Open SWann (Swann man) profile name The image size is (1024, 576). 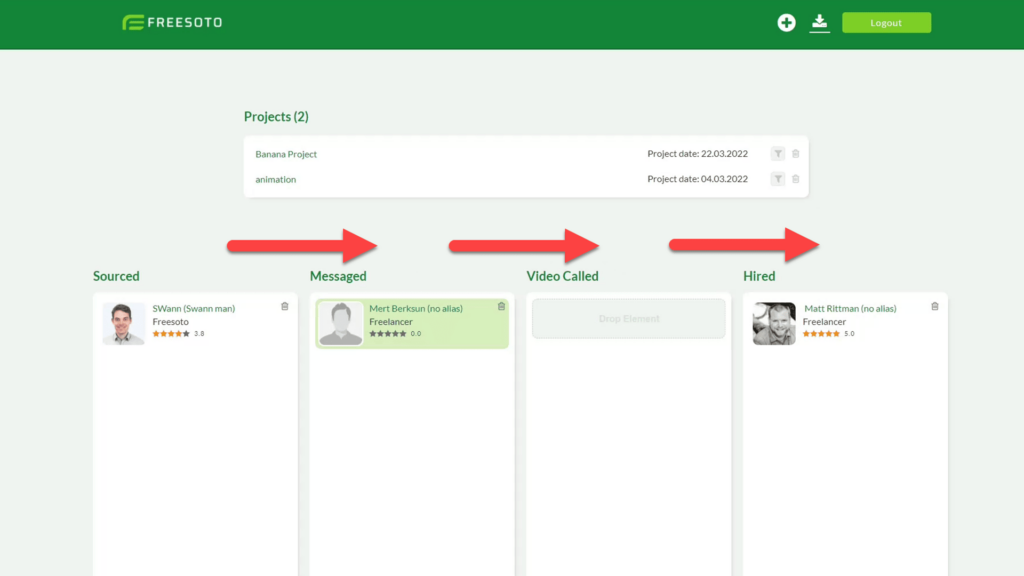(x=194, y=308)
